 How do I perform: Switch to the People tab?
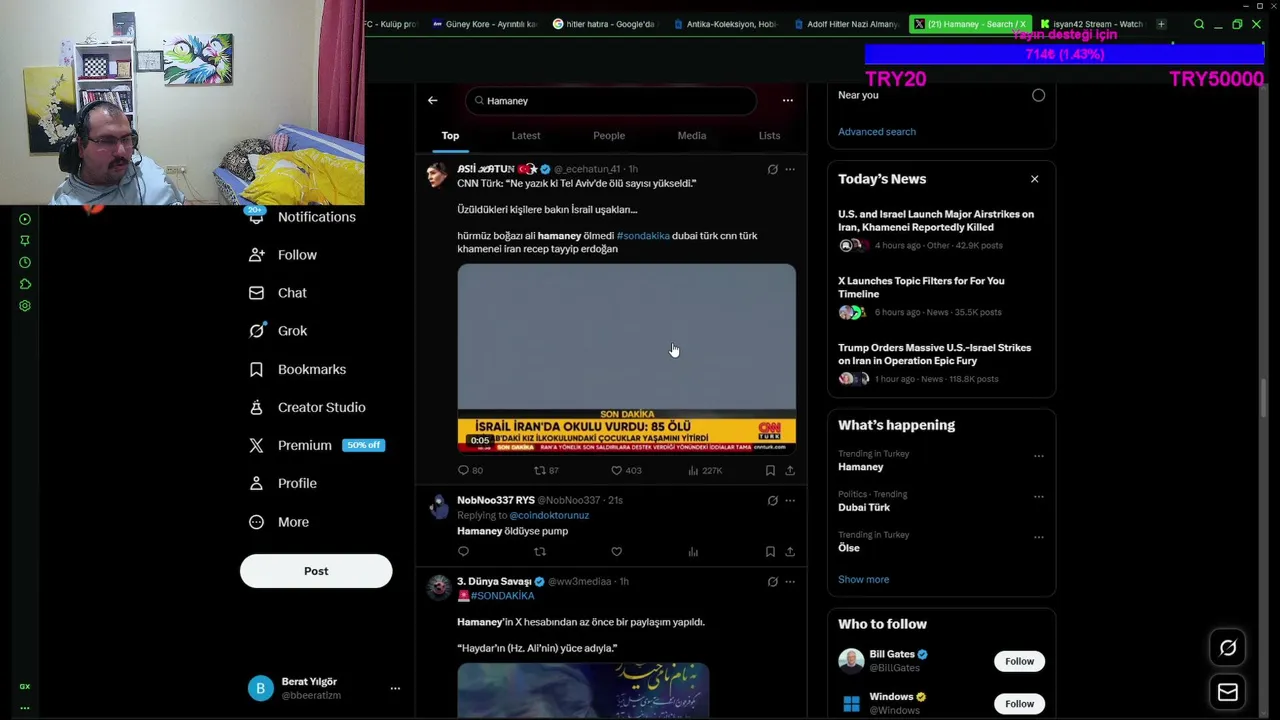point(609,135)
